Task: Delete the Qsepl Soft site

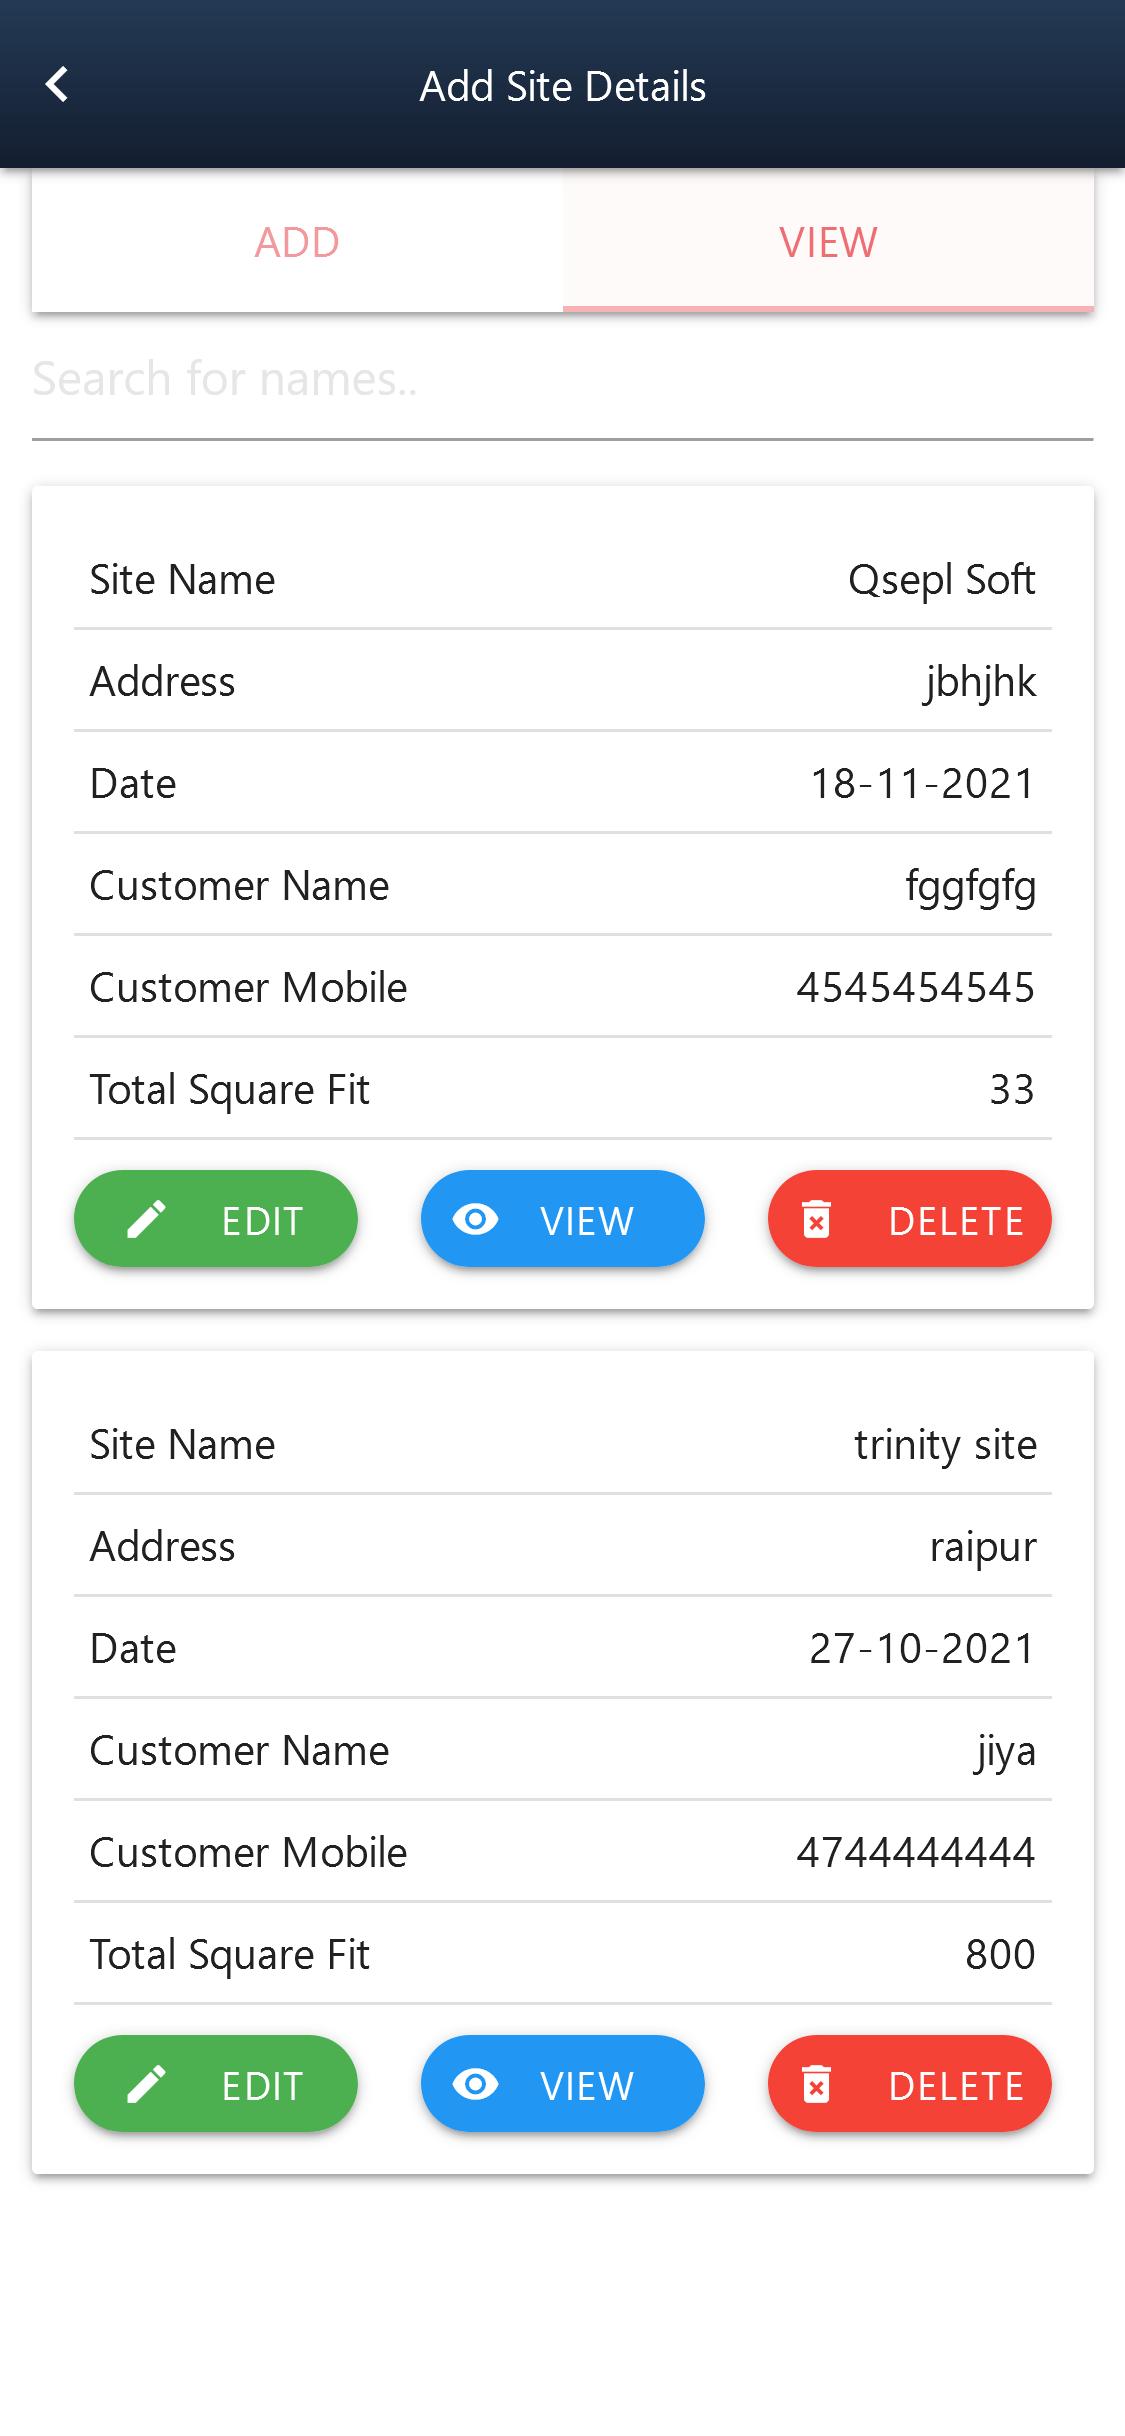Action: tap(910, 1219)
